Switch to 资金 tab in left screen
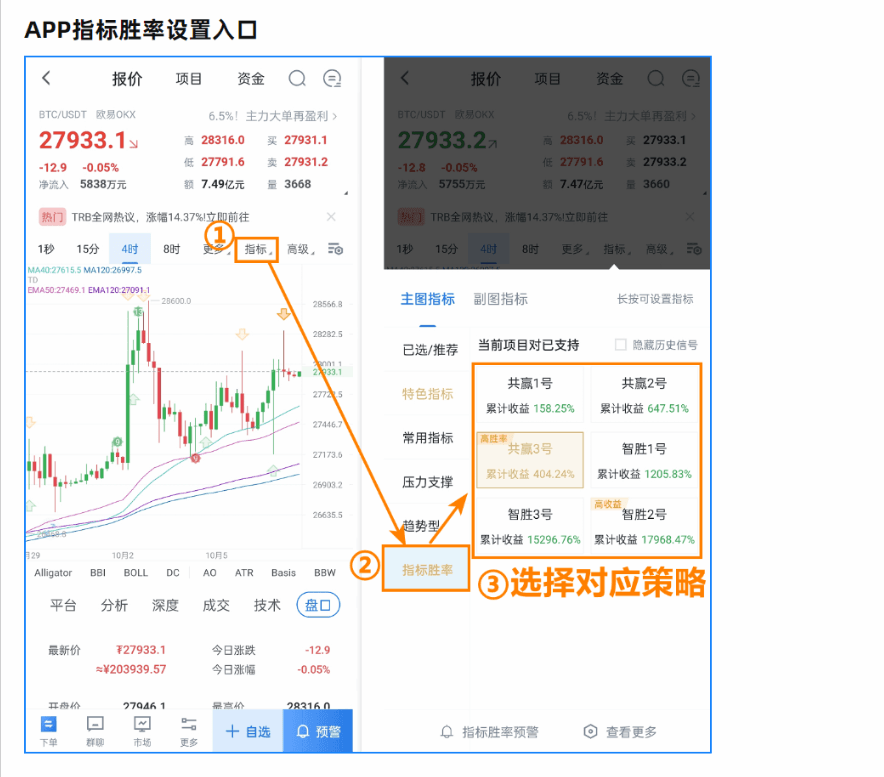884x777 pixels. point(250,78)
